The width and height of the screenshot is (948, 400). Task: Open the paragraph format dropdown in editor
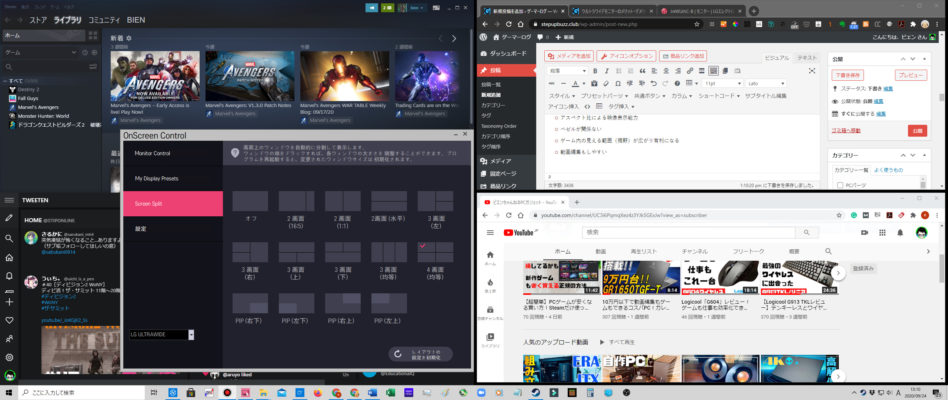coord(567,71)
